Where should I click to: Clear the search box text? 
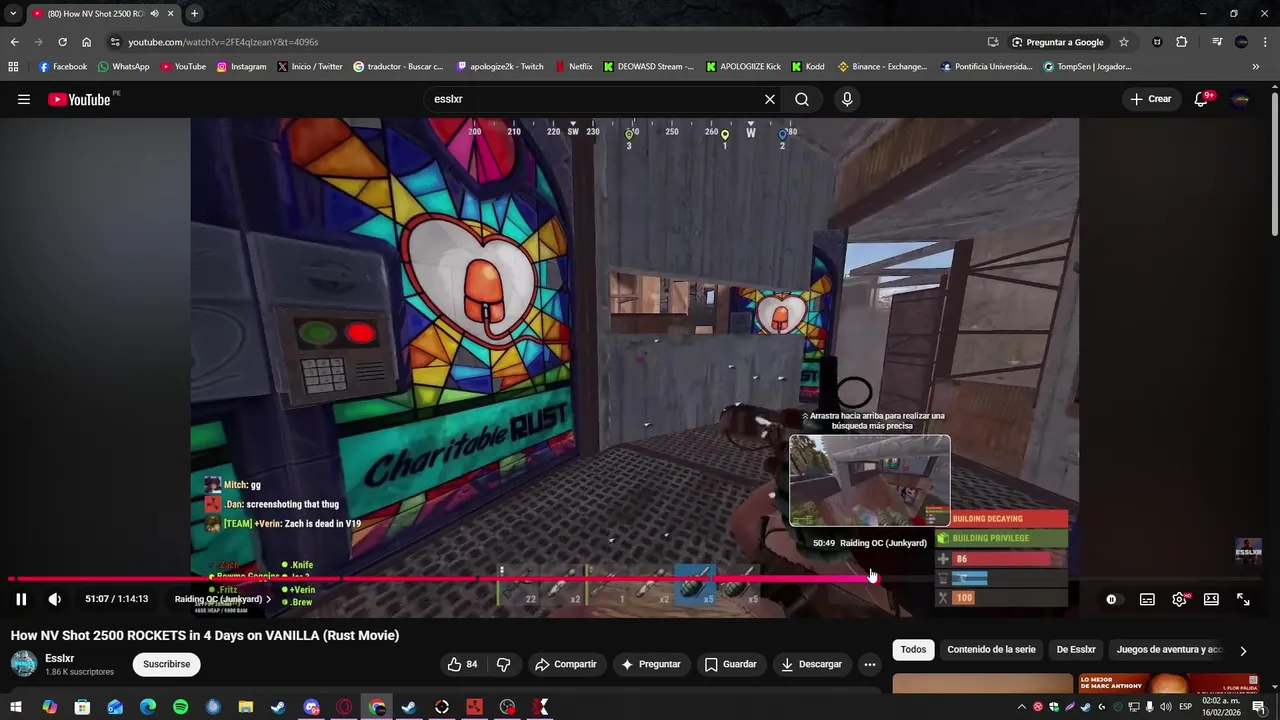click(770, 99)
